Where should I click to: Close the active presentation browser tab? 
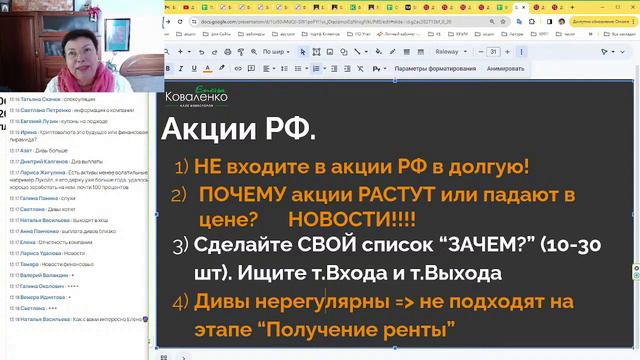coord(524,7)
